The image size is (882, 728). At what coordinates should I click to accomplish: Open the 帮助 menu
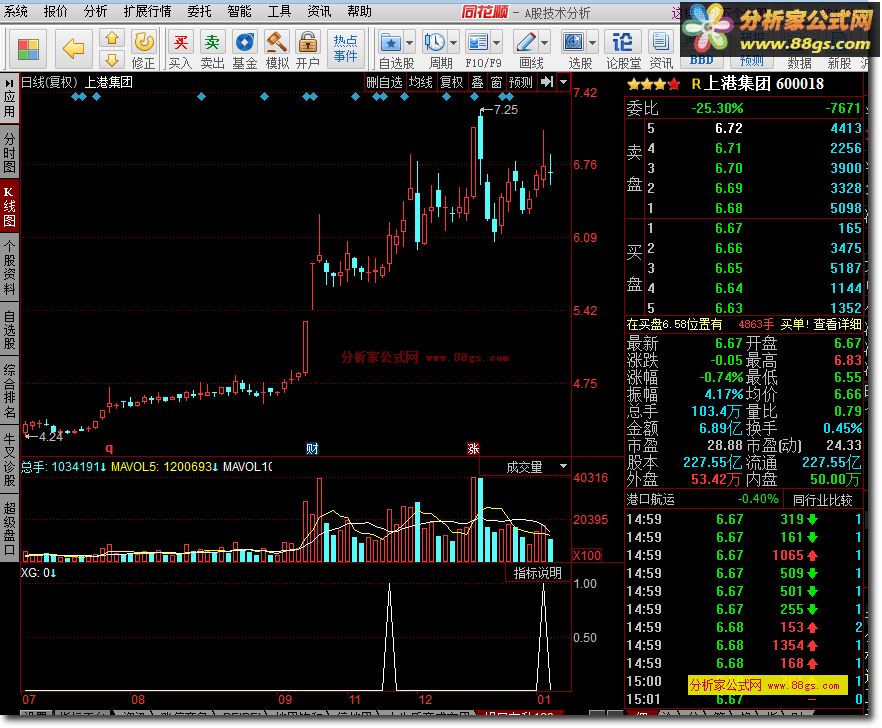click(x=359, y=11)
